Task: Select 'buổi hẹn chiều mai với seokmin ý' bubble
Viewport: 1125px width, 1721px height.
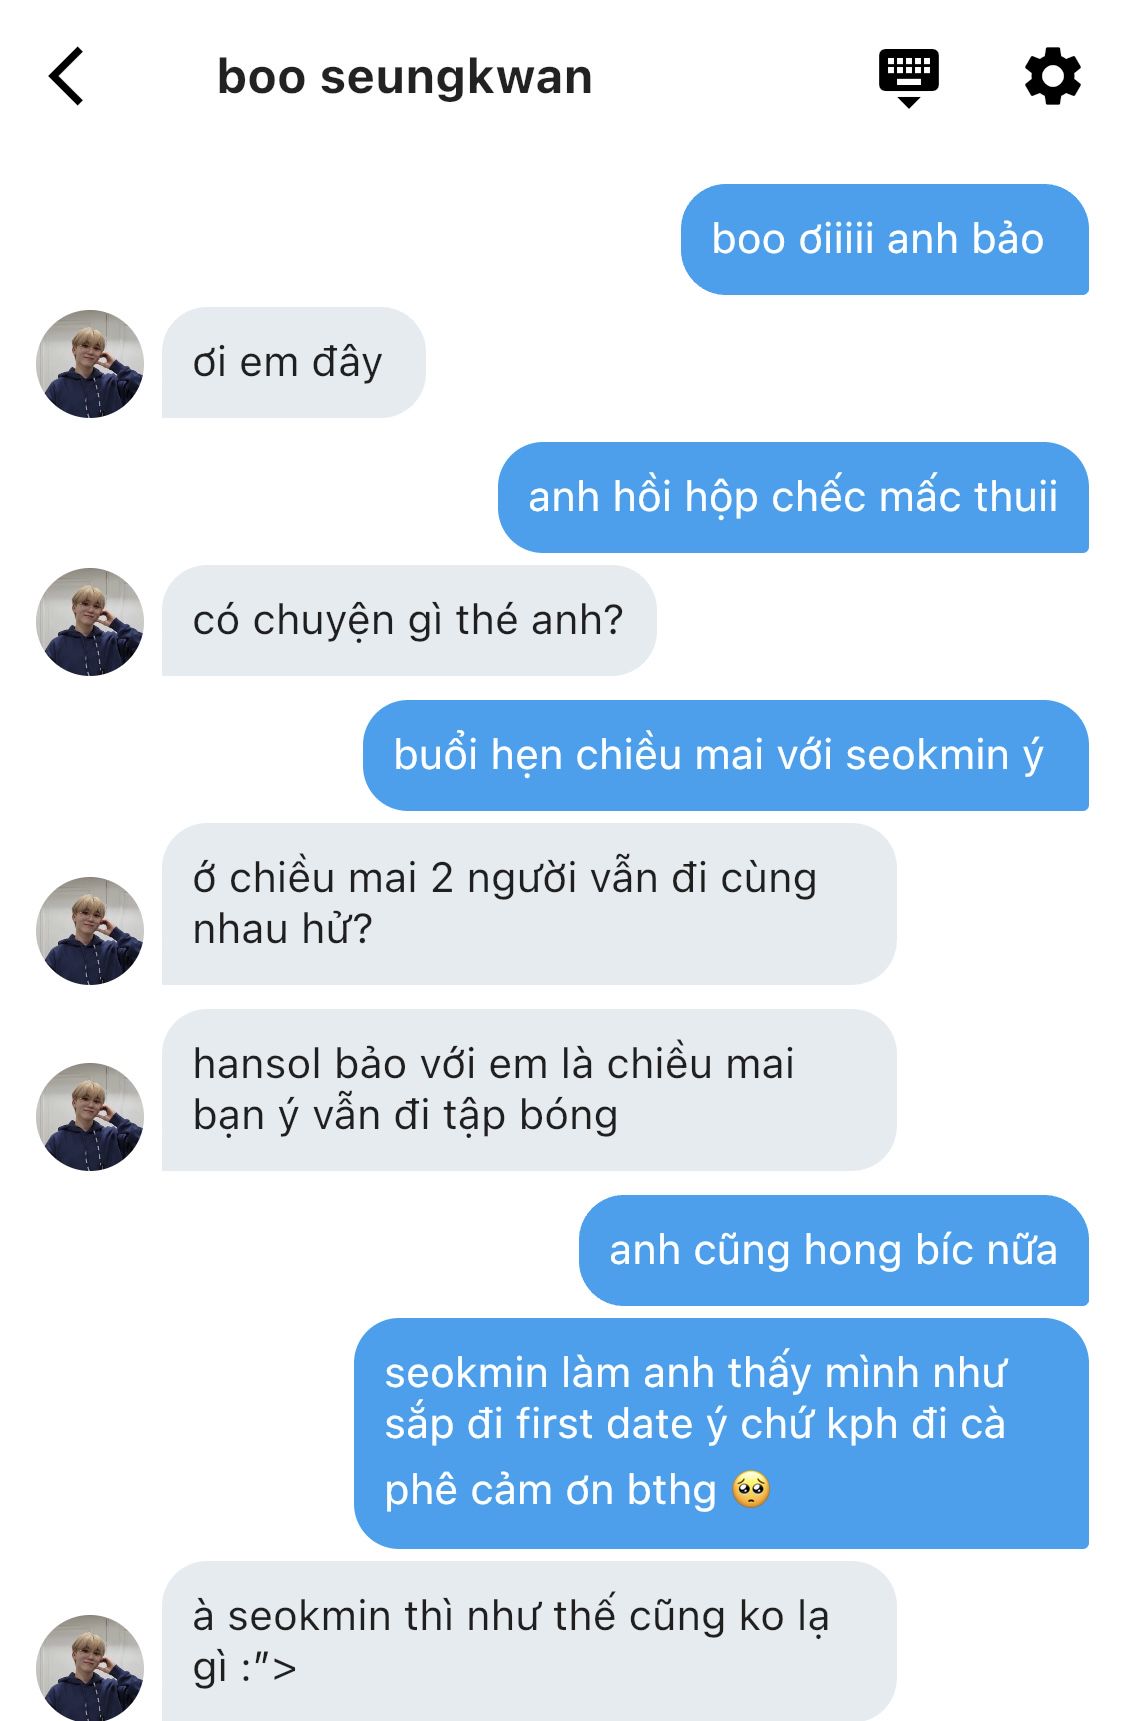Action: pyautogui.click(x=725, y=755)
